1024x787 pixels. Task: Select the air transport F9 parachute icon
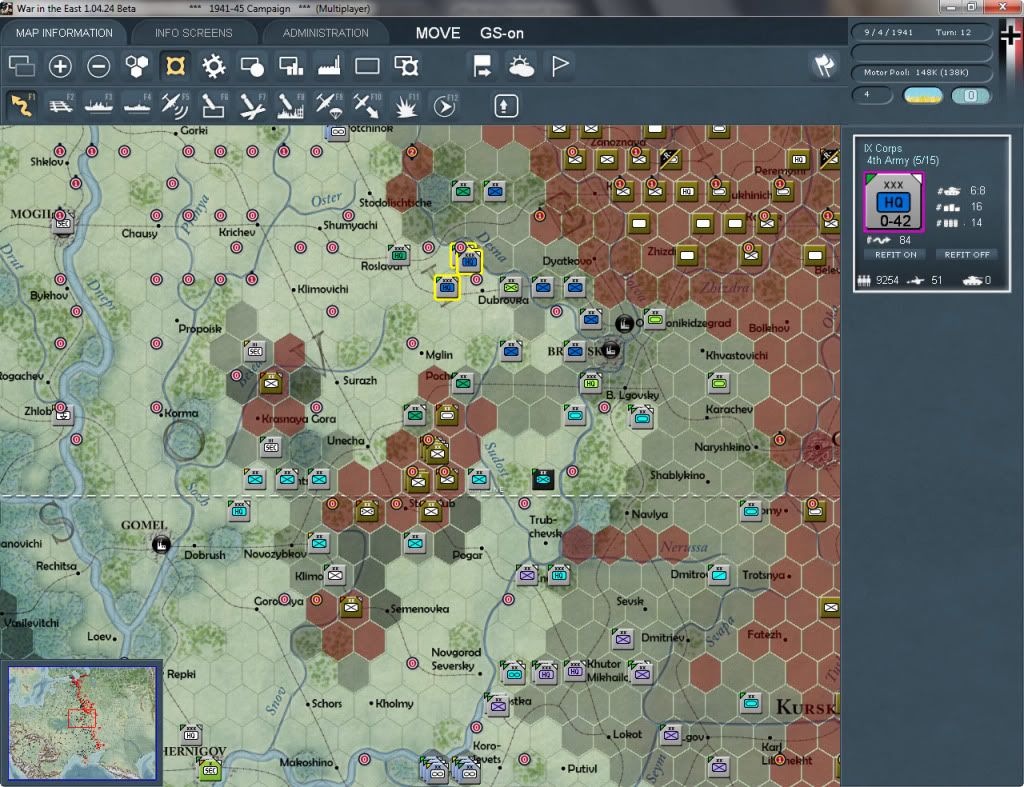coord(329,105)
